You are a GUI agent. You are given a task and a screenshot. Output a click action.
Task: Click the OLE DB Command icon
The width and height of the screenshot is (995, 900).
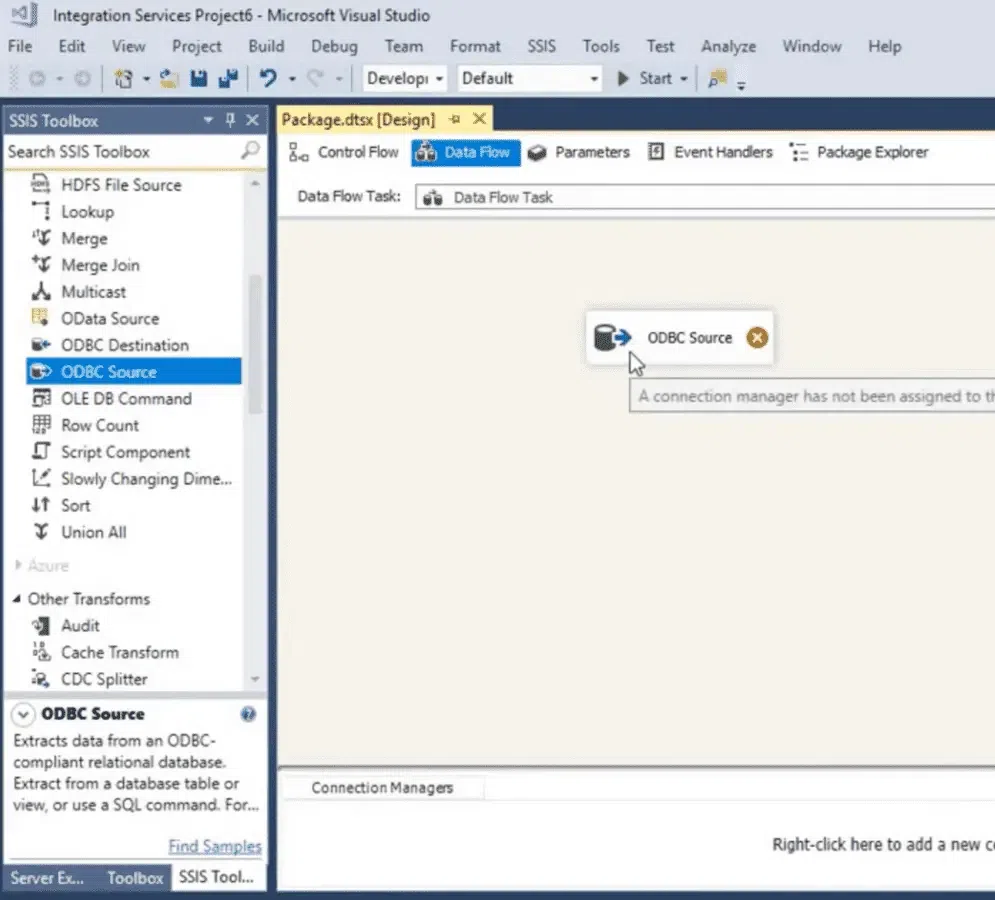point(41,398)
